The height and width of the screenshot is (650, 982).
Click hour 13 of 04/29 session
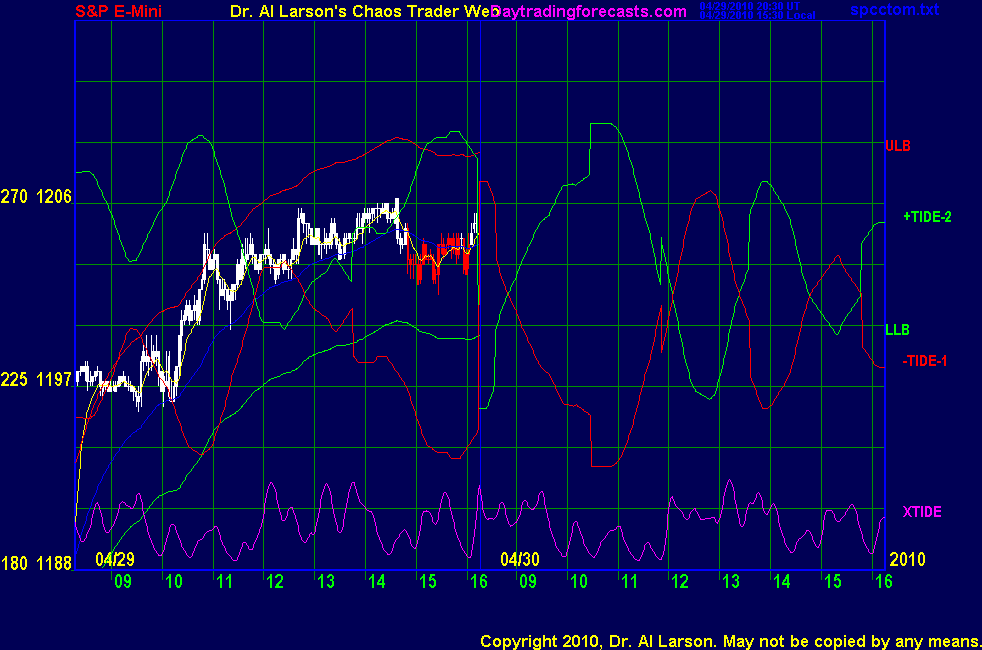click(326, 582)
